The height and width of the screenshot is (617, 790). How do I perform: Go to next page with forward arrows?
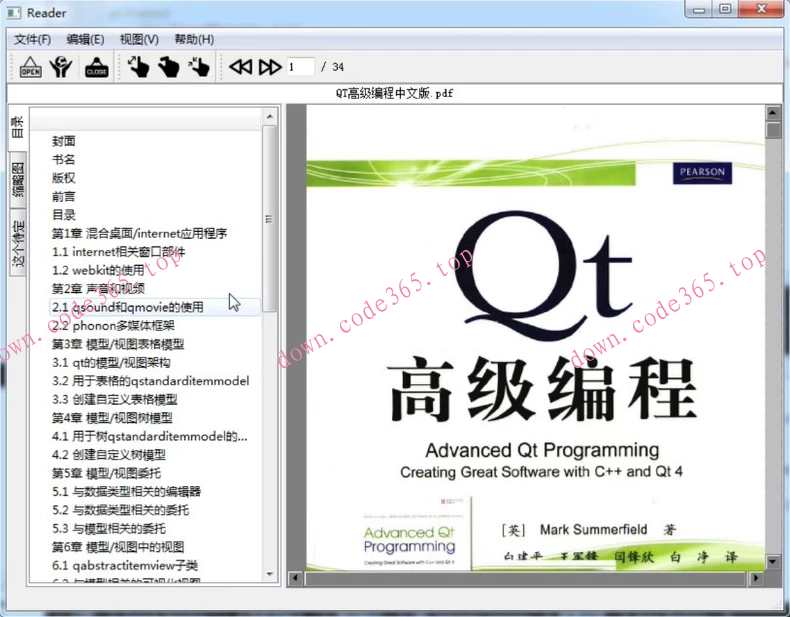270,66
